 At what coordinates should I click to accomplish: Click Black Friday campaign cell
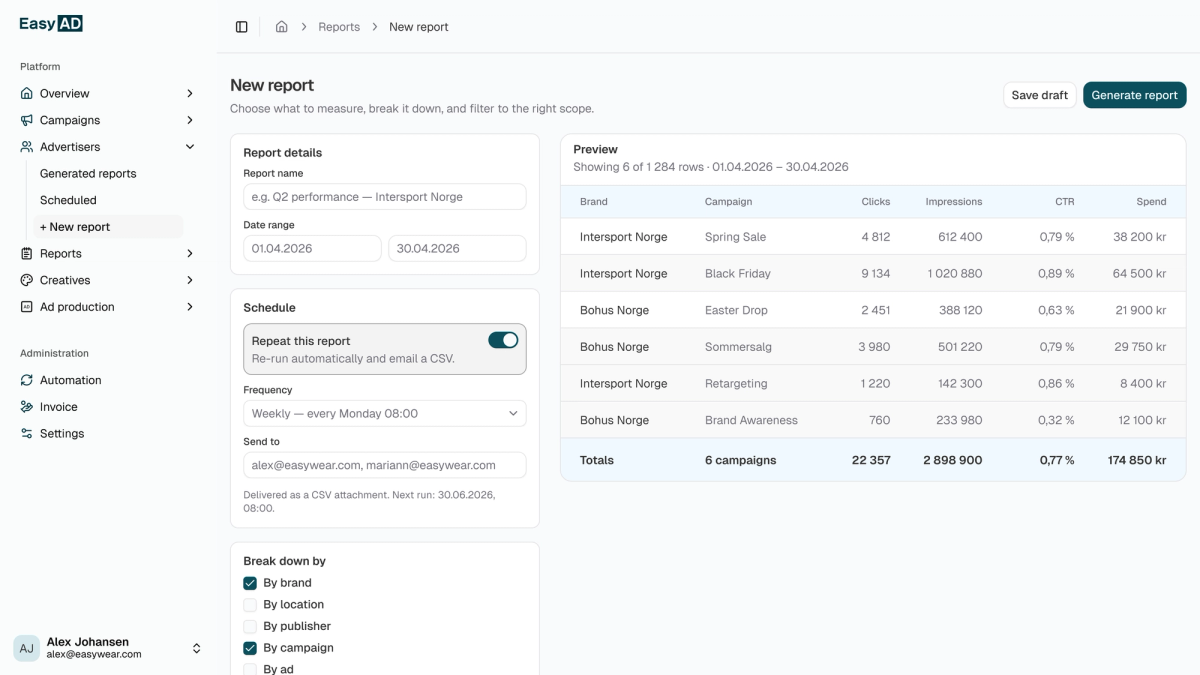click(738, 274)
